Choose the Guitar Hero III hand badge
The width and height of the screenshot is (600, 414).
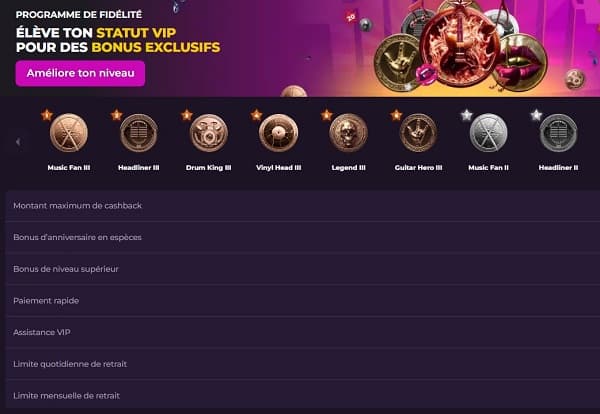(418, 133)
